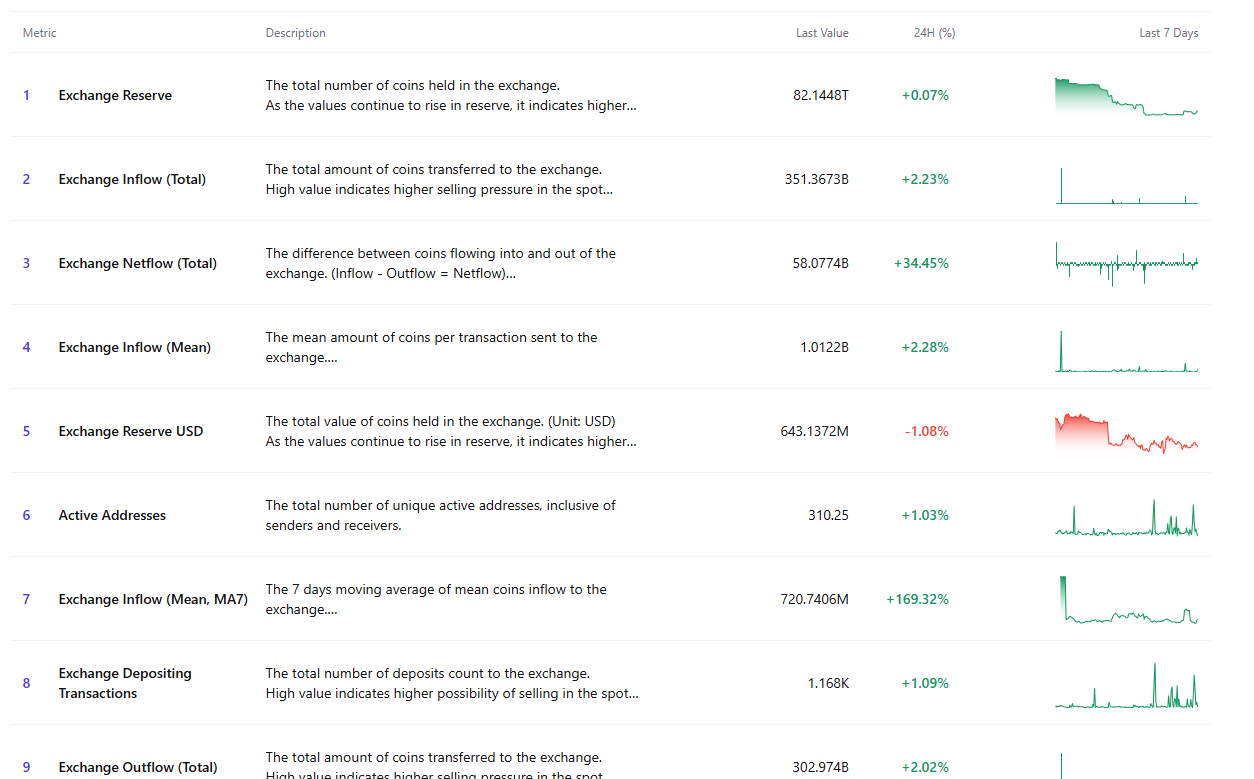The width and height of the screenshot is (1254, 779).
Task: Sort by the 24H (%) column header
Action: pyautogui.click(x=934, y=33)
